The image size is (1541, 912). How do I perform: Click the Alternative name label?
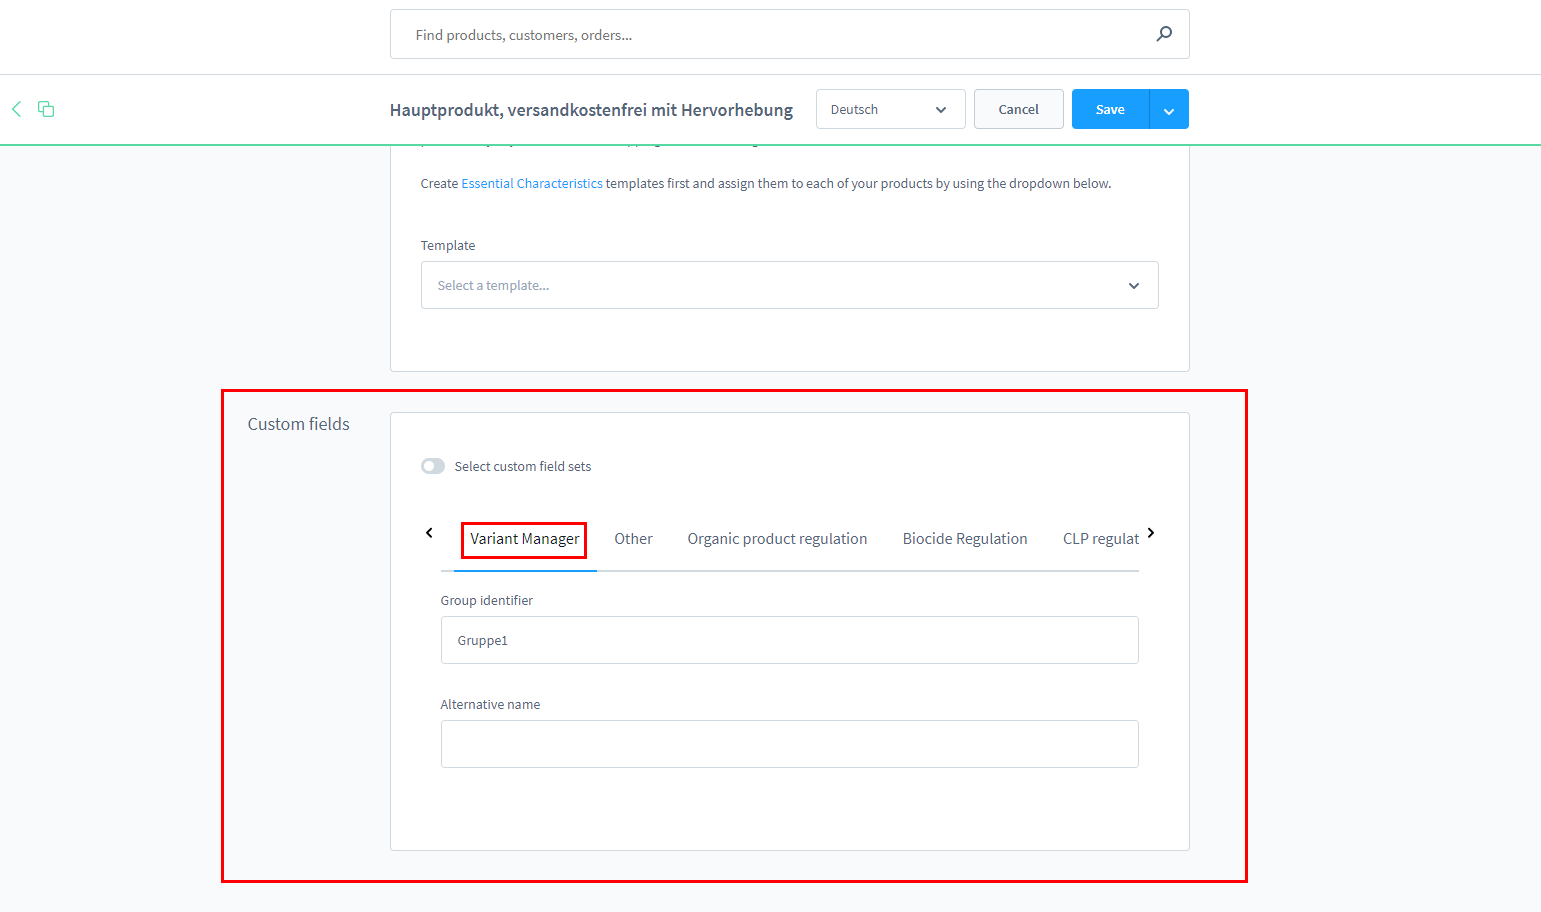pyautogui.click(x=490, y=705)
